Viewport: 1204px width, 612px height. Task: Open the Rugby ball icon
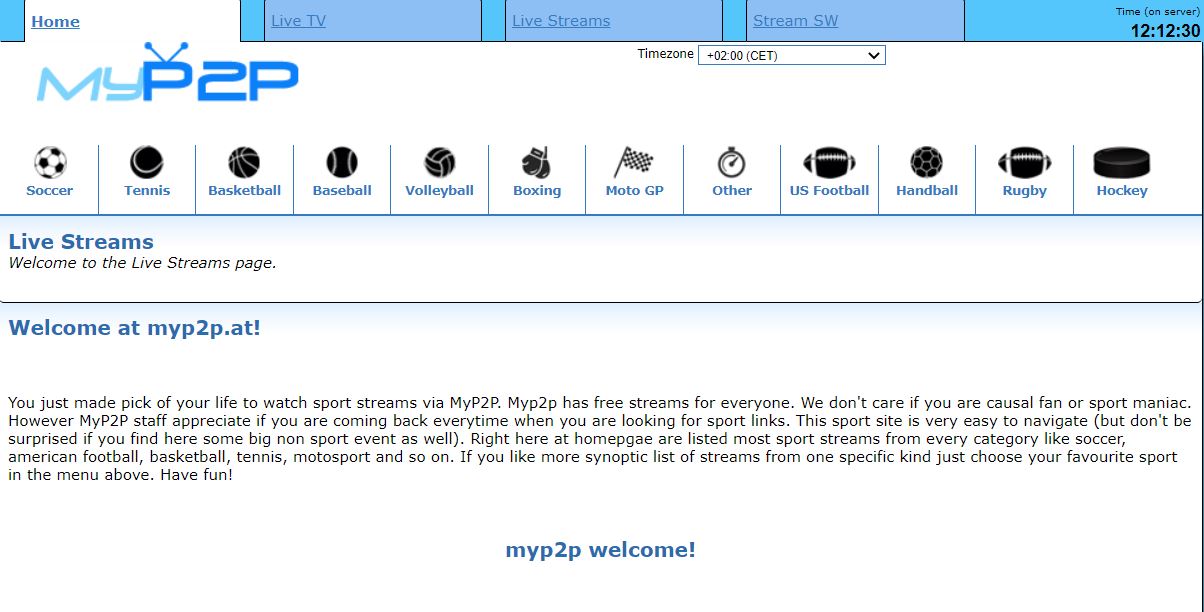[x=1025, y=162]
